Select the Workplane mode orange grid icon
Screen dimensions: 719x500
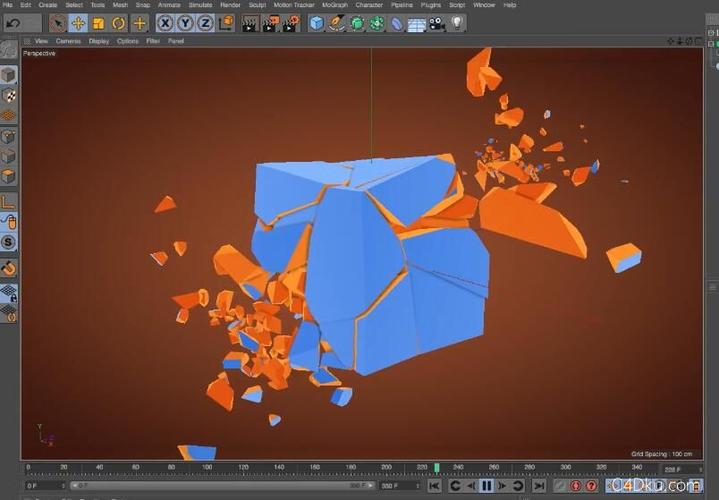pyautogui.click(x=9, y=115)
